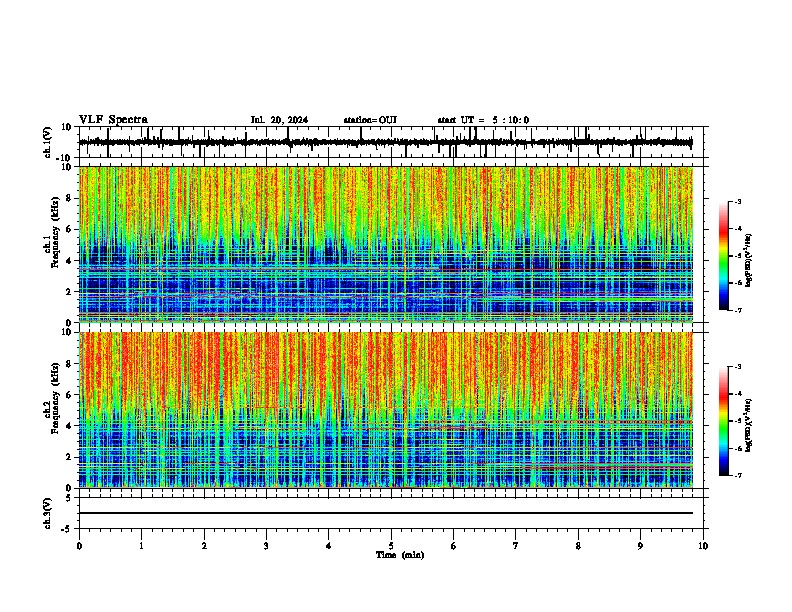The height and width of the screenshot is (612, 792).
Task: Click the "4" kHz tick on ch.2 frequency axis
Action: click(x=70, y=426)
